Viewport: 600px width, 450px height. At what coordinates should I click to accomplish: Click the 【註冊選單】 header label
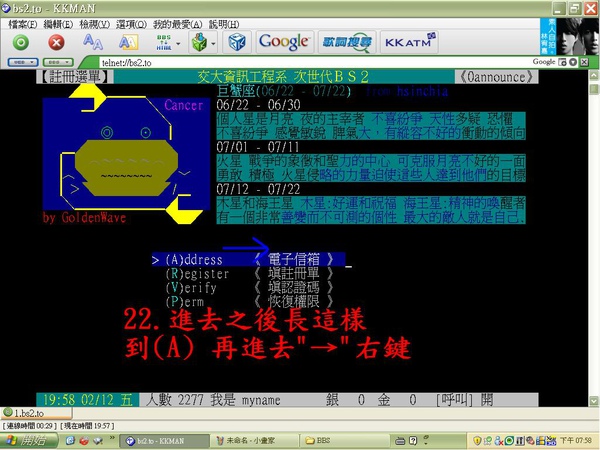[x=75, y=77]
